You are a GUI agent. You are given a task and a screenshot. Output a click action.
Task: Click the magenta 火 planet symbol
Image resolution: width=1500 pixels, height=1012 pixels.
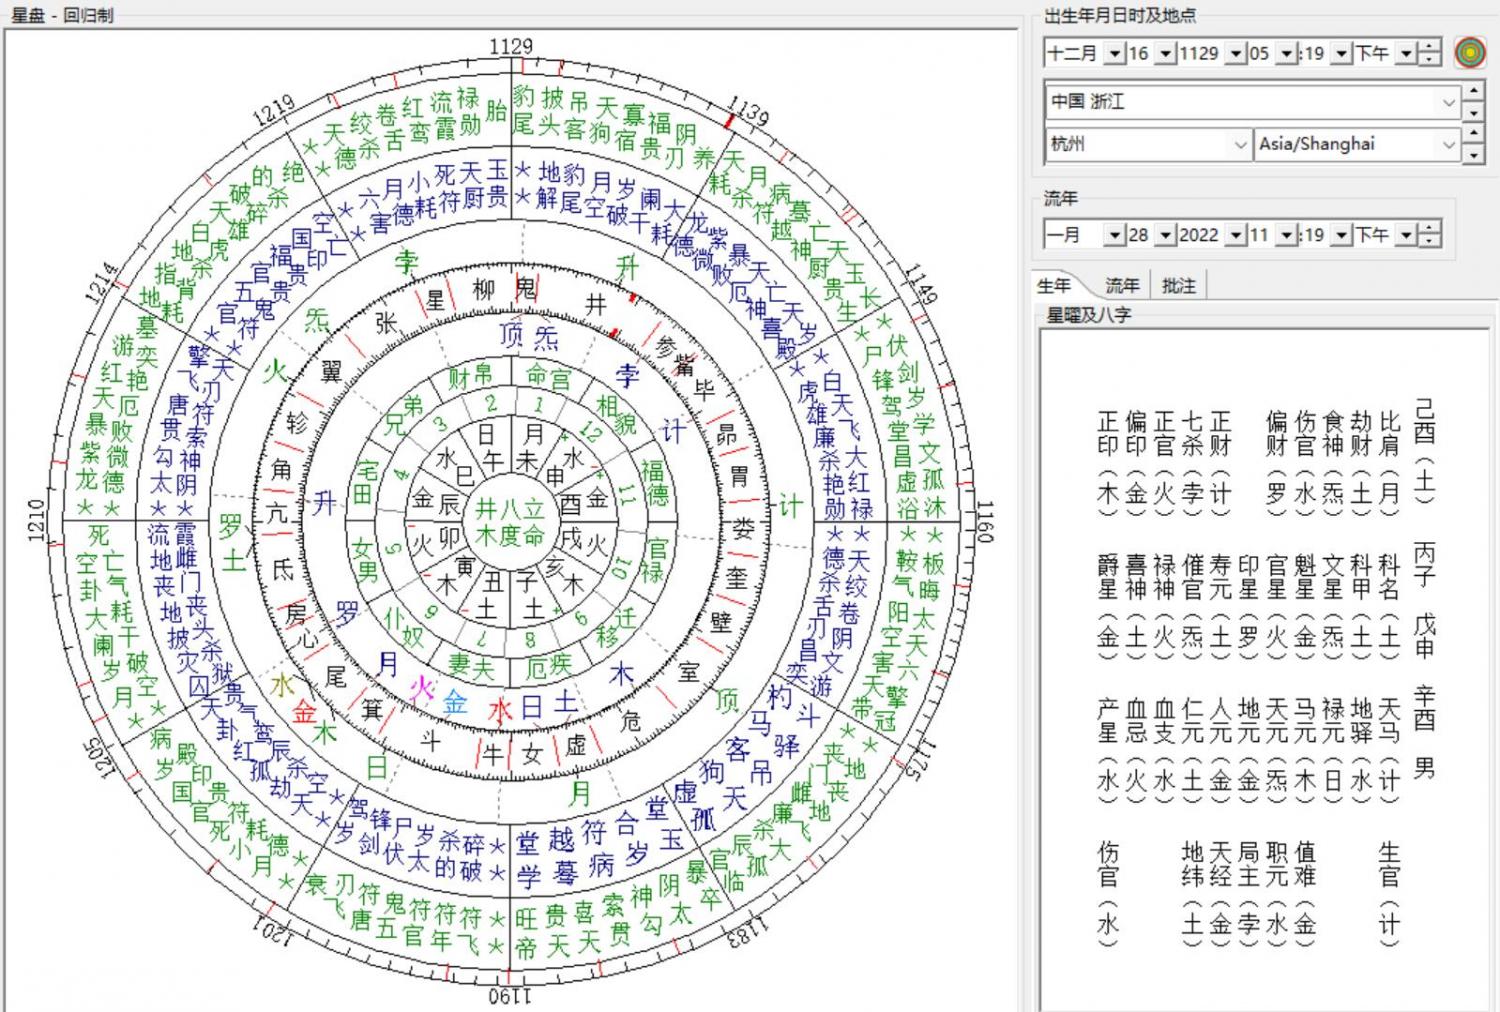(x=422, y=689)
